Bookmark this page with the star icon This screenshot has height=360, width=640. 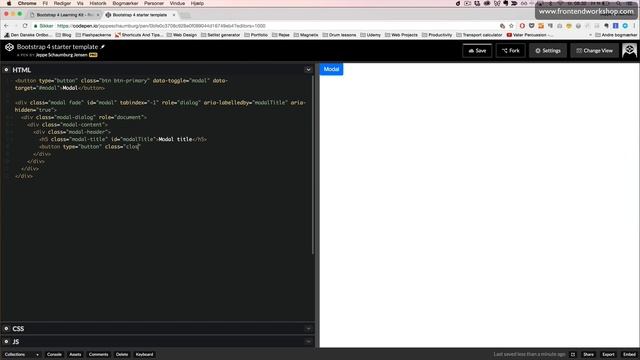[x=511, y=26]
